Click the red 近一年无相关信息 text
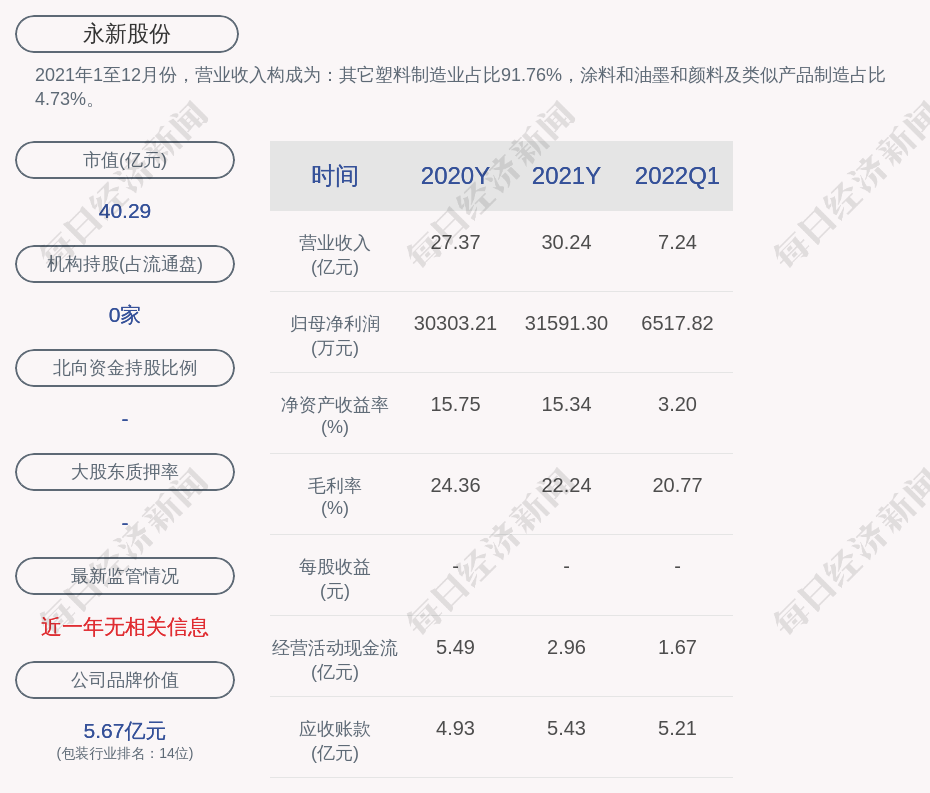 pos(125,627)
